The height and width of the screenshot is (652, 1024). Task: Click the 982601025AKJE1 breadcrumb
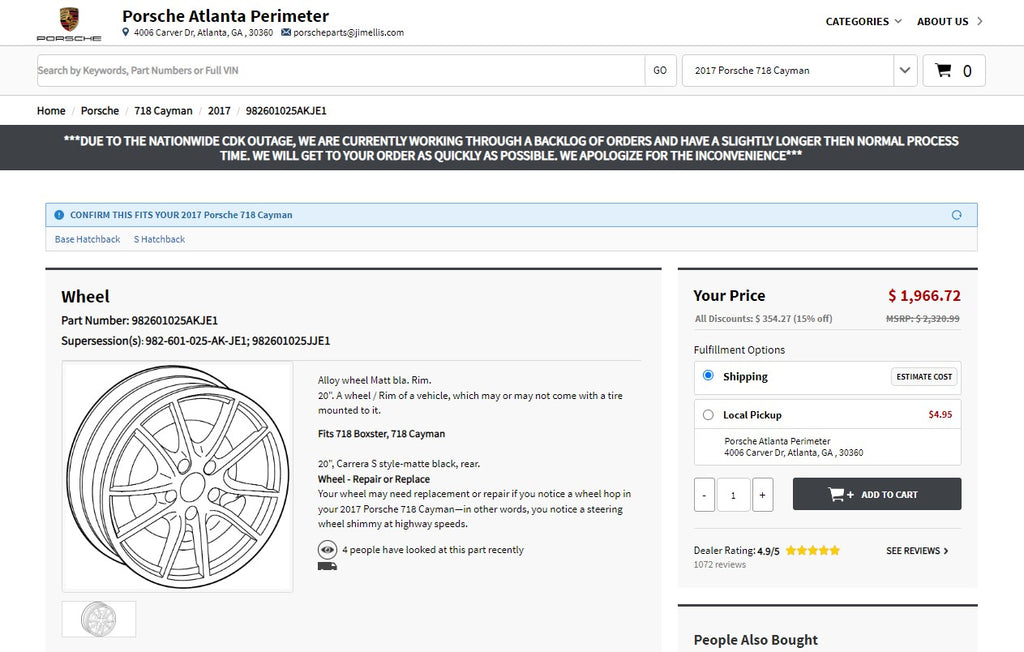point(286,111)
